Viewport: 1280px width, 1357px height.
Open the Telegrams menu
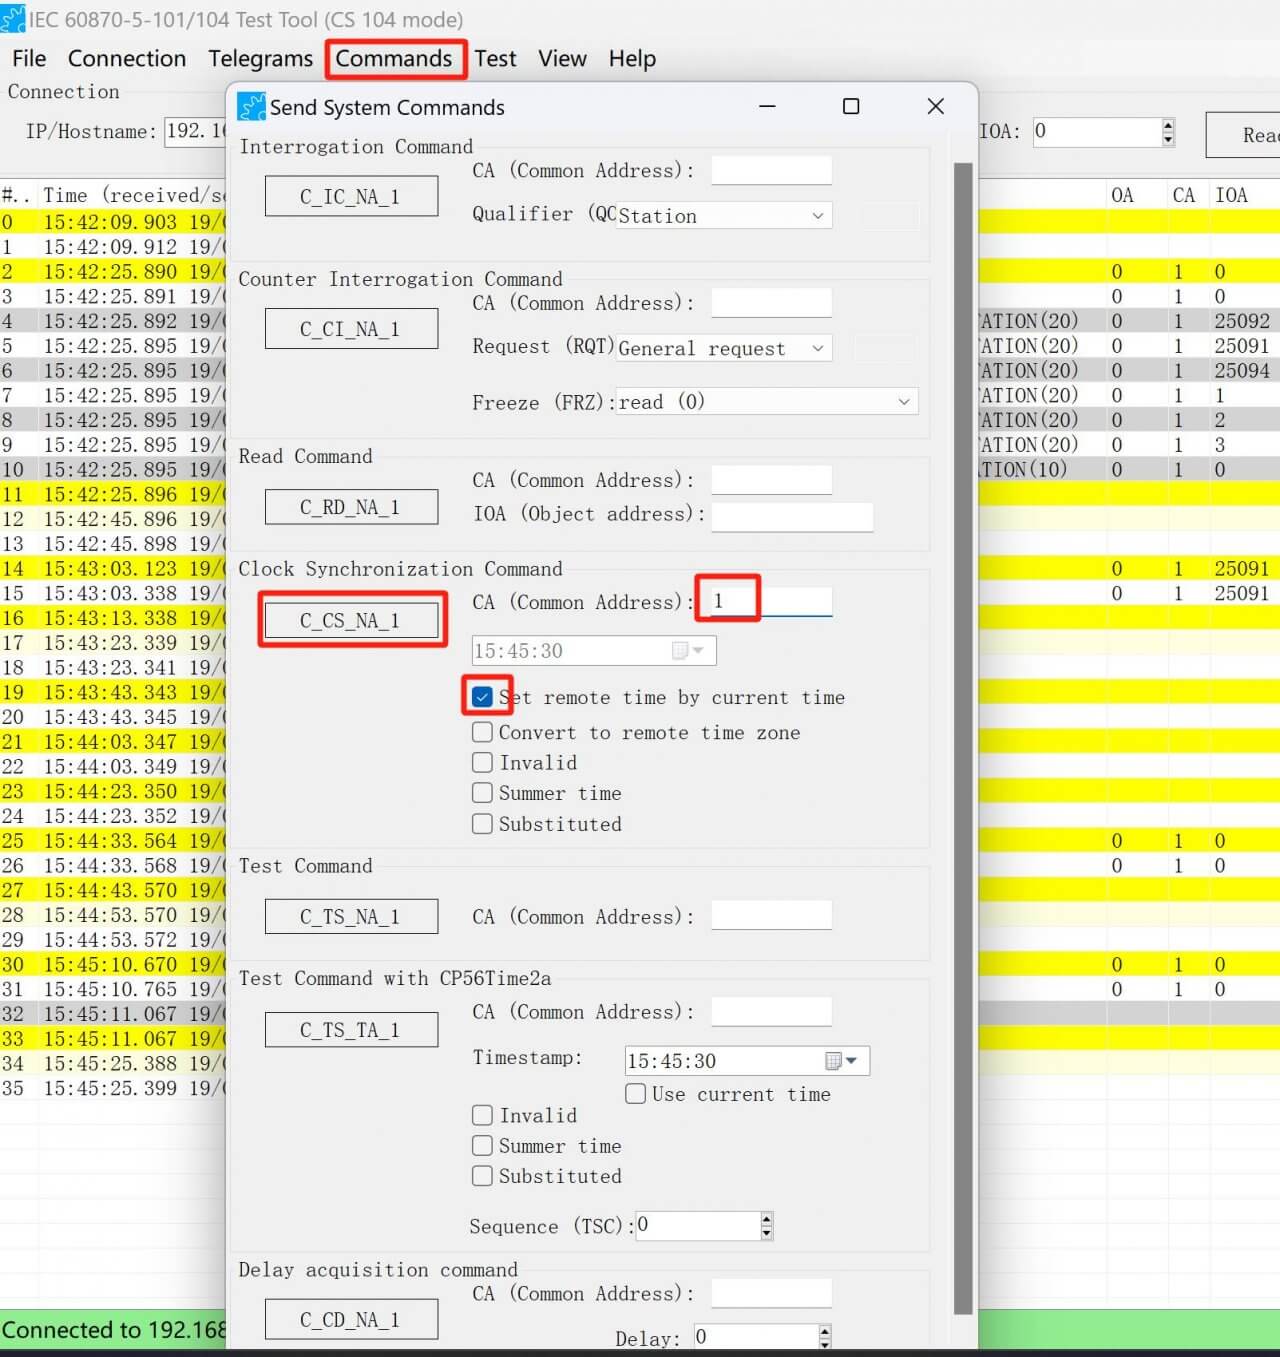[x=260, y=59]
